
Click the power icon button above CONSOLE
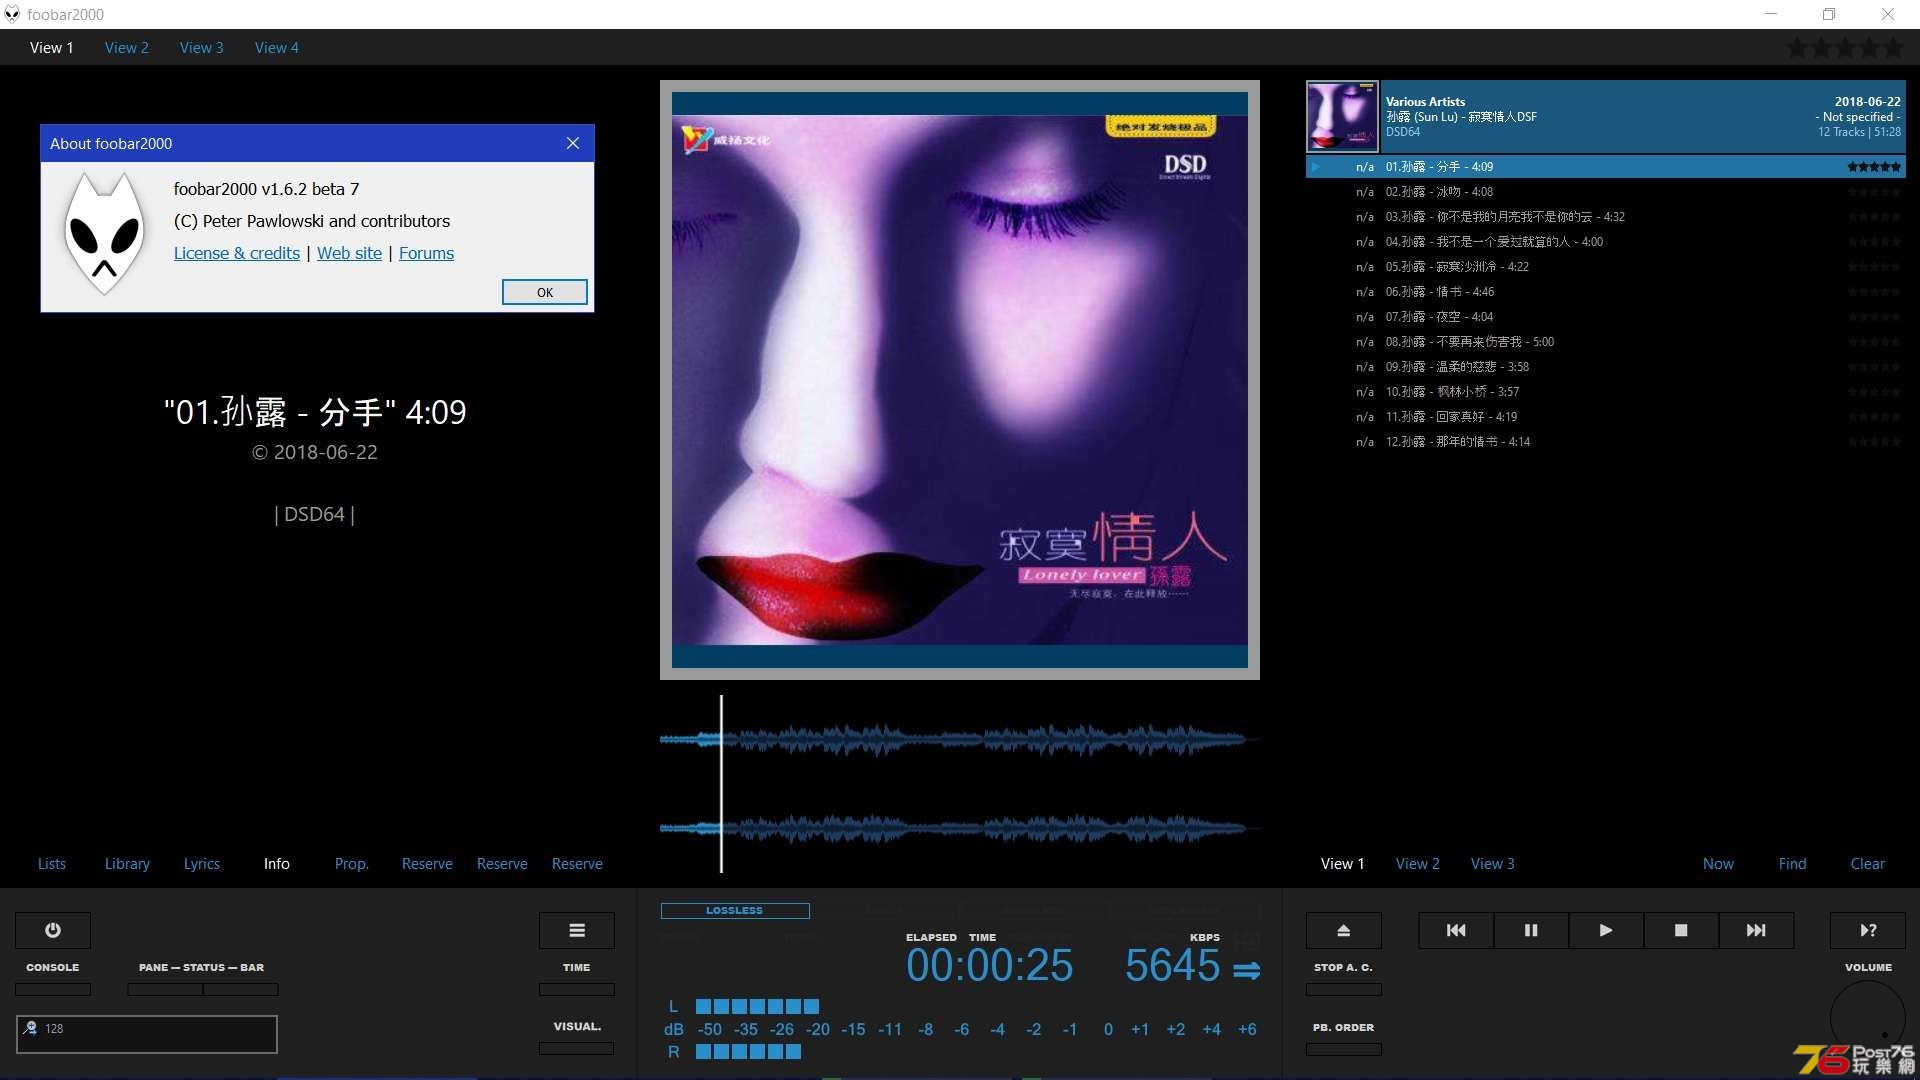[53, 930]
